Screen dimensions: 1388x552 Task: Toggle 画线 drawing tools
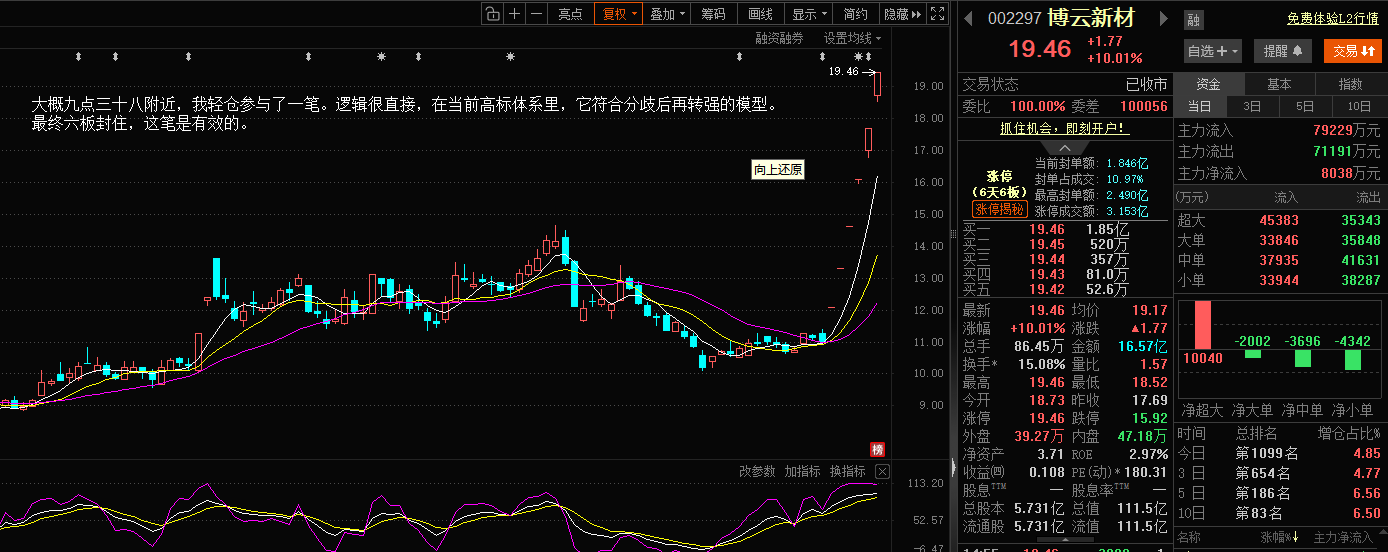point(760,13)
